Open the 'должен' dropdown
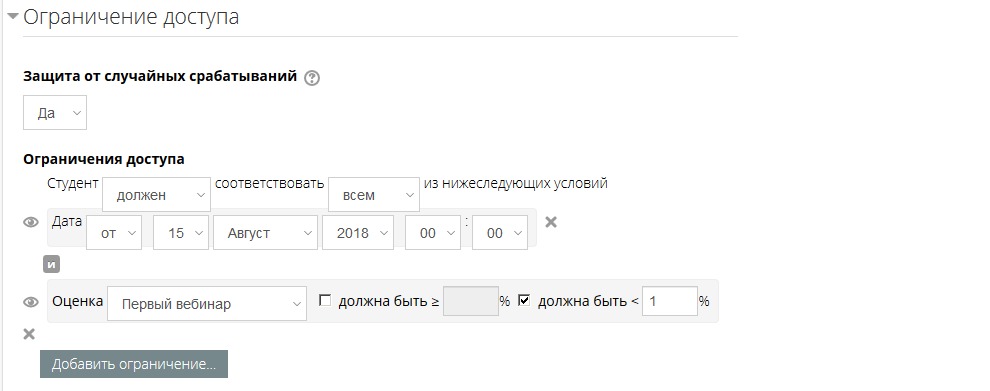 point(156,195)
